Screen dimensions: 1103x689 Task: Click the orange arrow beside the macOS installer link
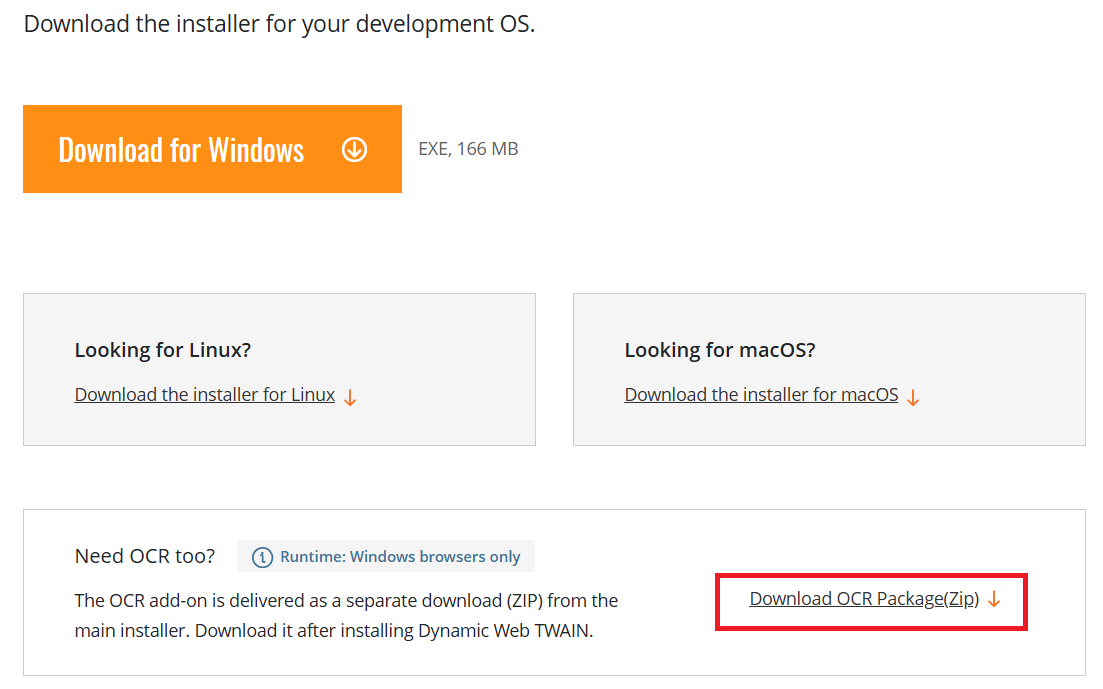click(x=913, y=397)
